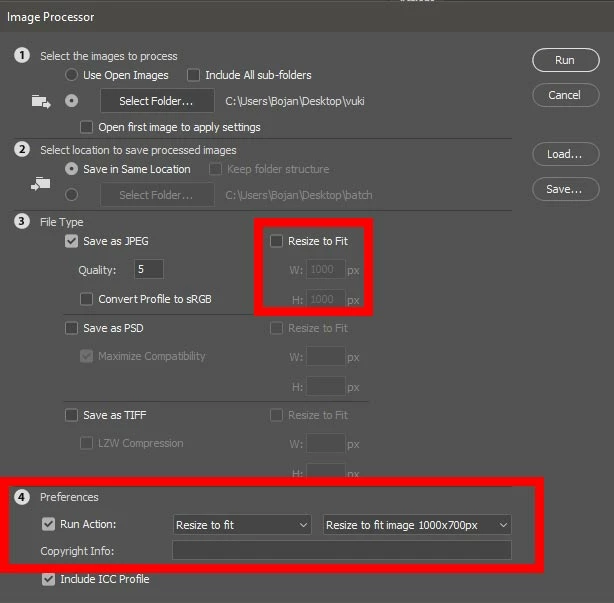Click the Copyright Info text field
The width and height of the screenshot is (614, 603).
[342, 550]
